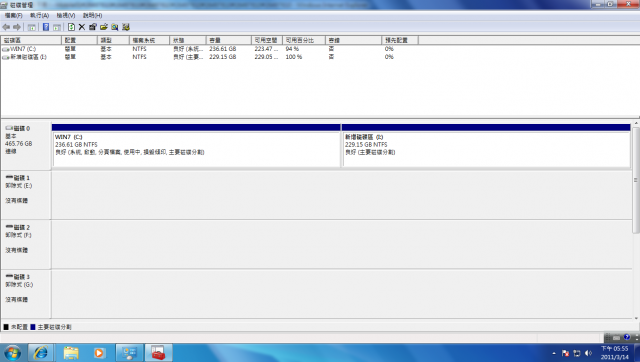Click the 229.05 free space cell
The width and height of the screenshot is (640, 362).
tap(266, 57)
